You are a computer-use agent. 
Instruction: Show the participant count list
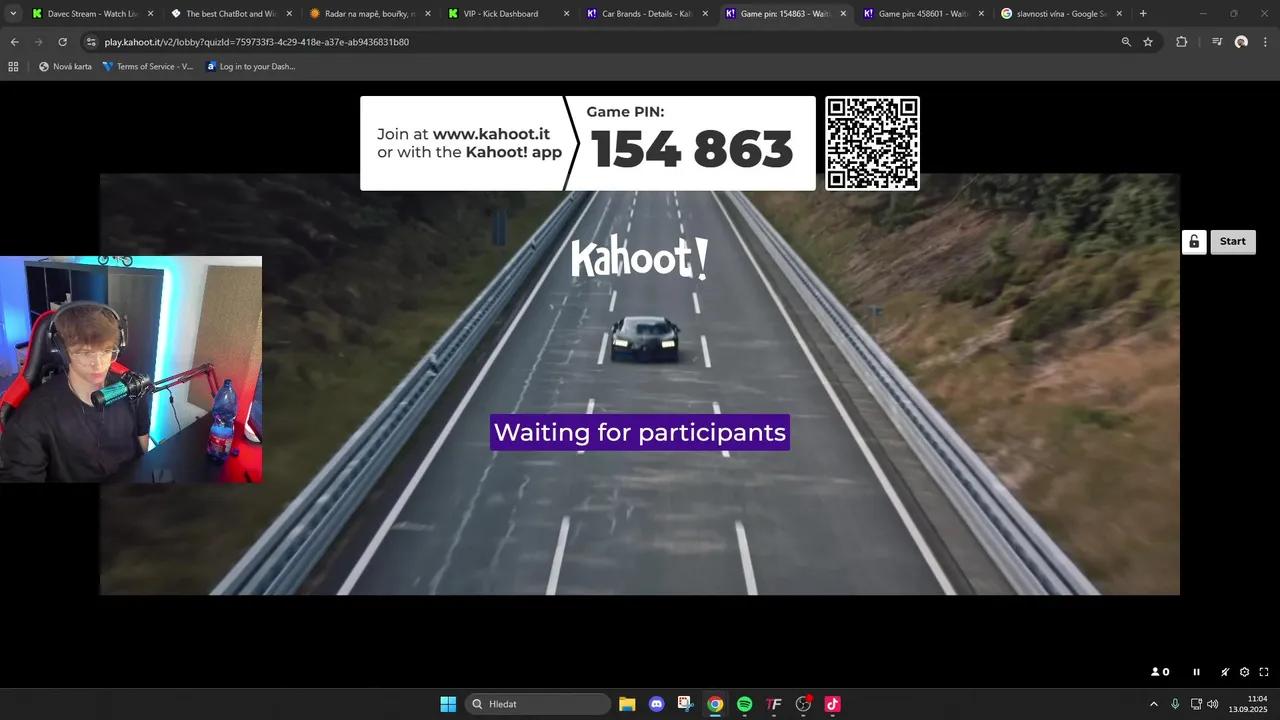[x=1160, y=672]
